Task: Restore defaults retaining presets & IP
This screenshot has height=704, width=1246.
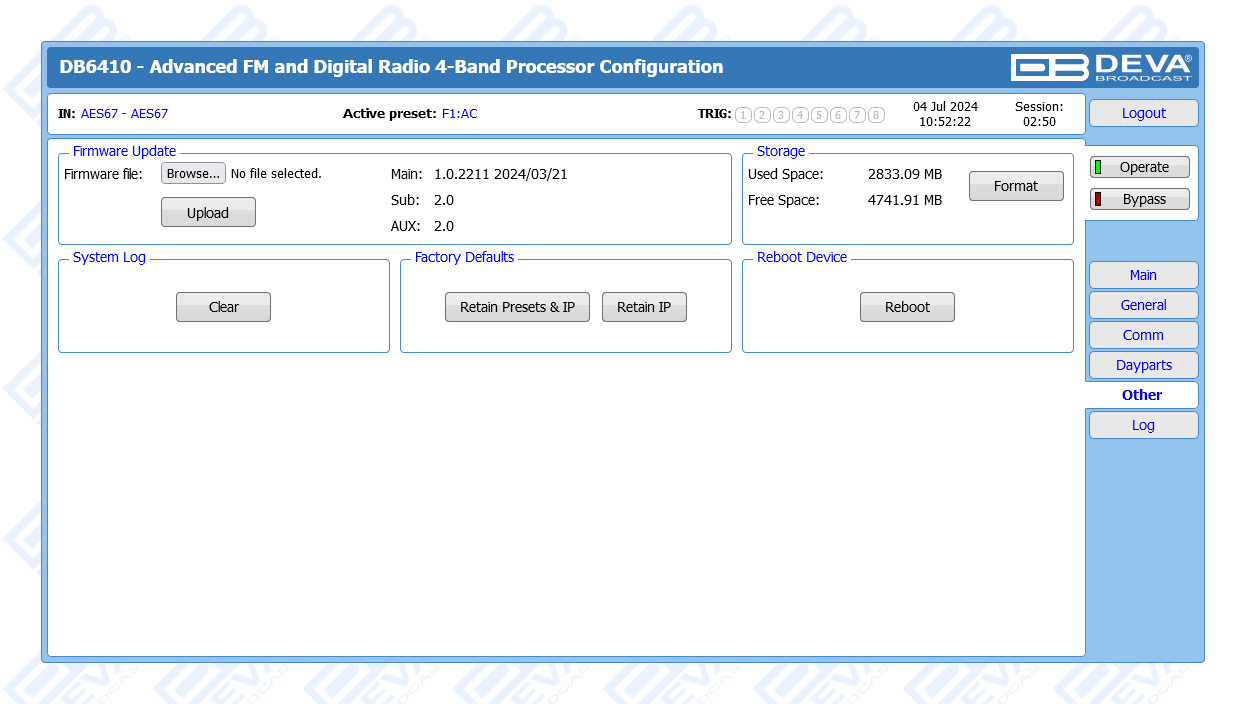Action: pyautogui.click(x=517, y=307)
